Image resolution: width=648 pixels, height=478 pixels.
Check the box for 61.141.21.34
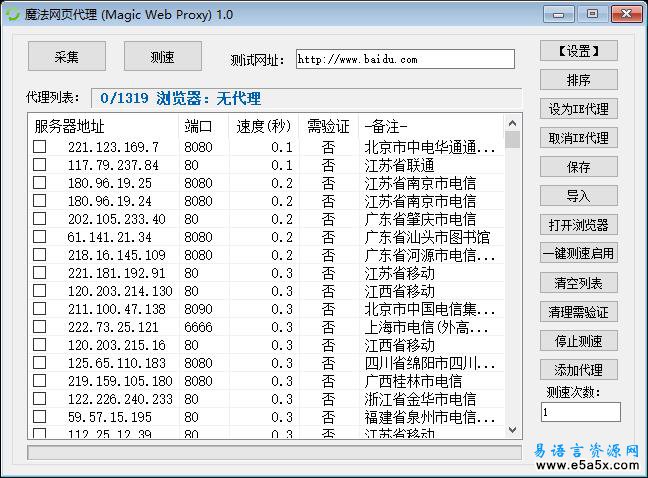click(x=40, y=237)
